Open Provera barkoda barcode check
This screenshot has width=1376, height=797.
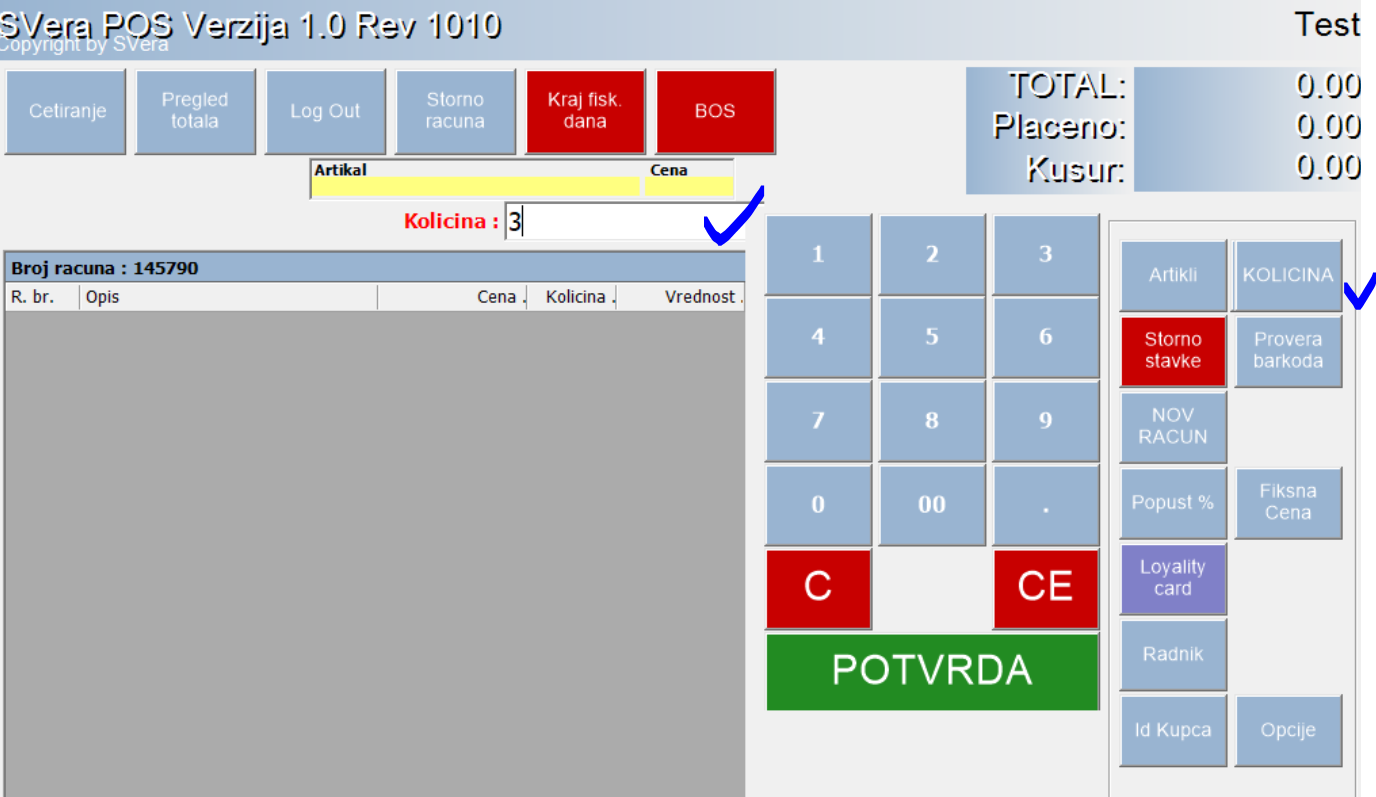[x=1287, y=351]
